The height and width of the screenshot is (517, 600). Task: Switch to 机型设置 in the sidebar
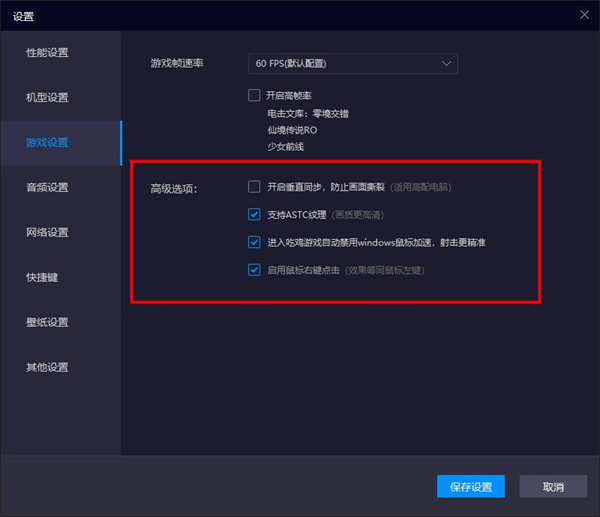[48, 97]
